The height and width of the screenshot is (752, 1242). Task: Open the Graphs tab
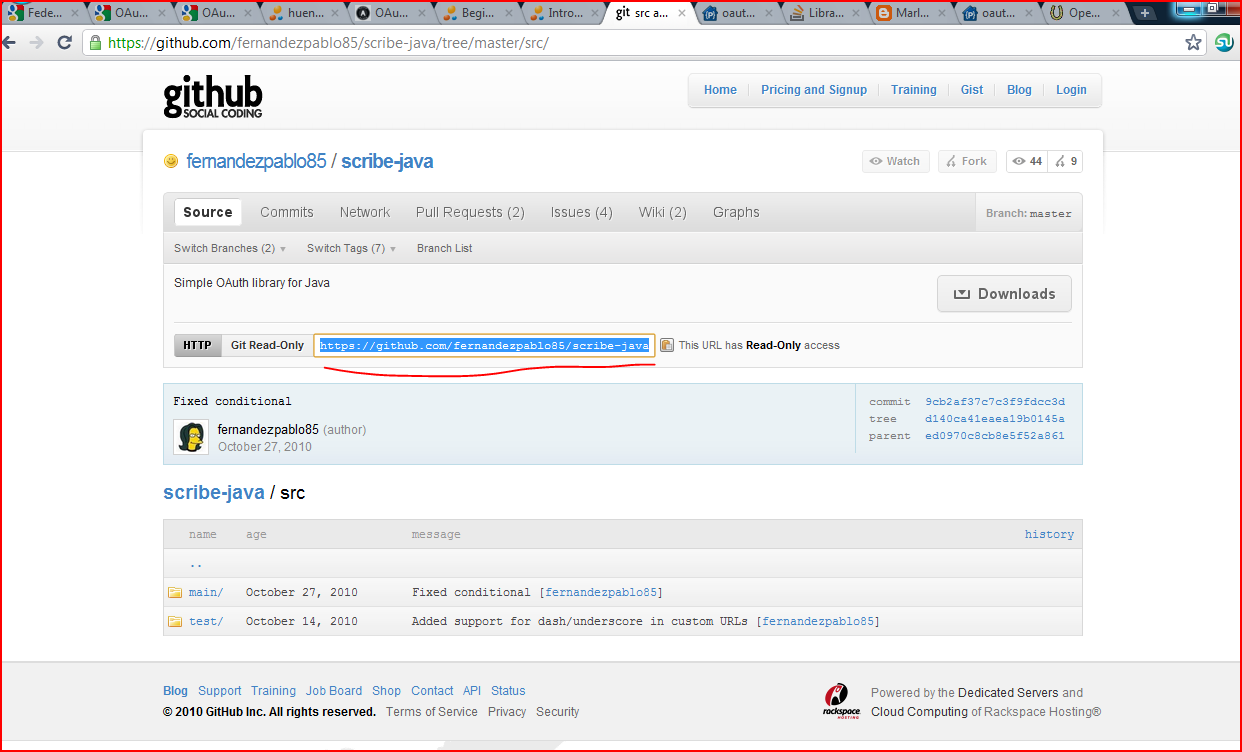(x=736, y=212)
